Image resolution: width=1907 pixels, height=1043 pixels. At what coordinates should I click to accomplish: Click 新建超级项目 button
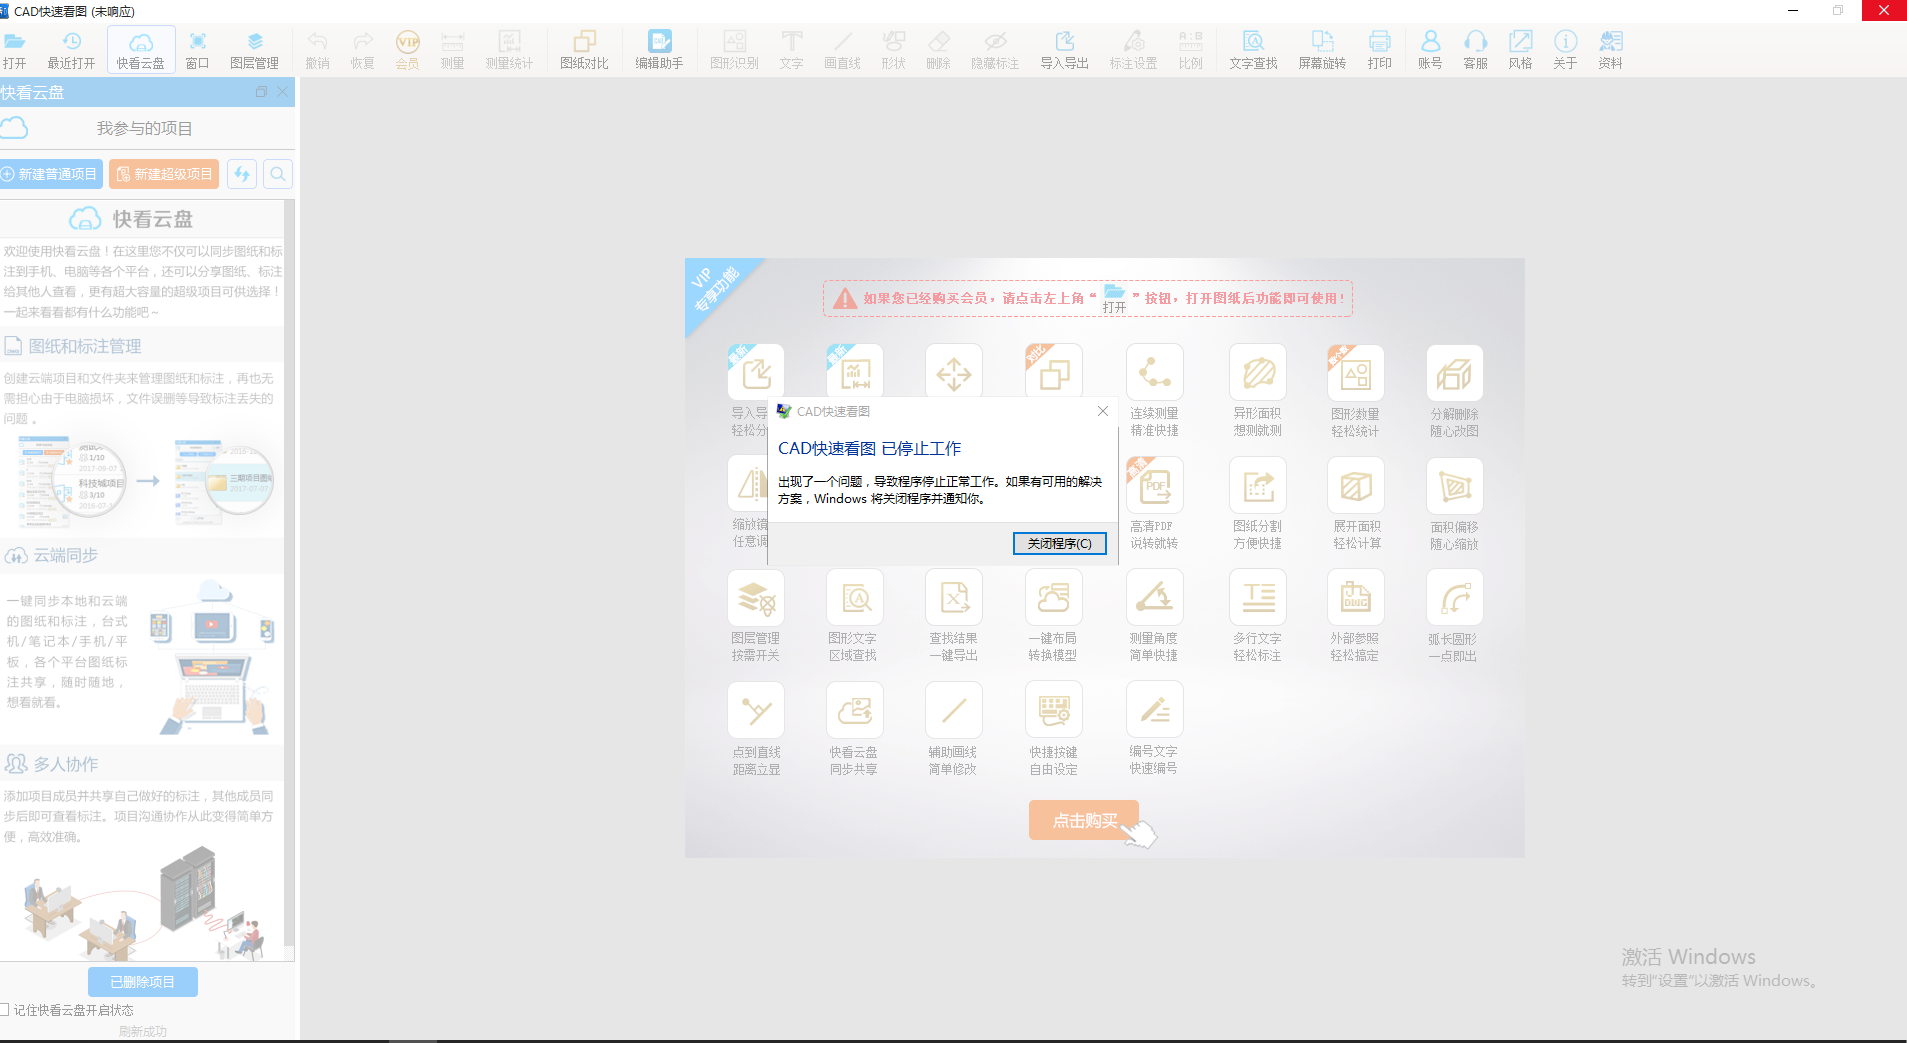(x=164, y=174)
